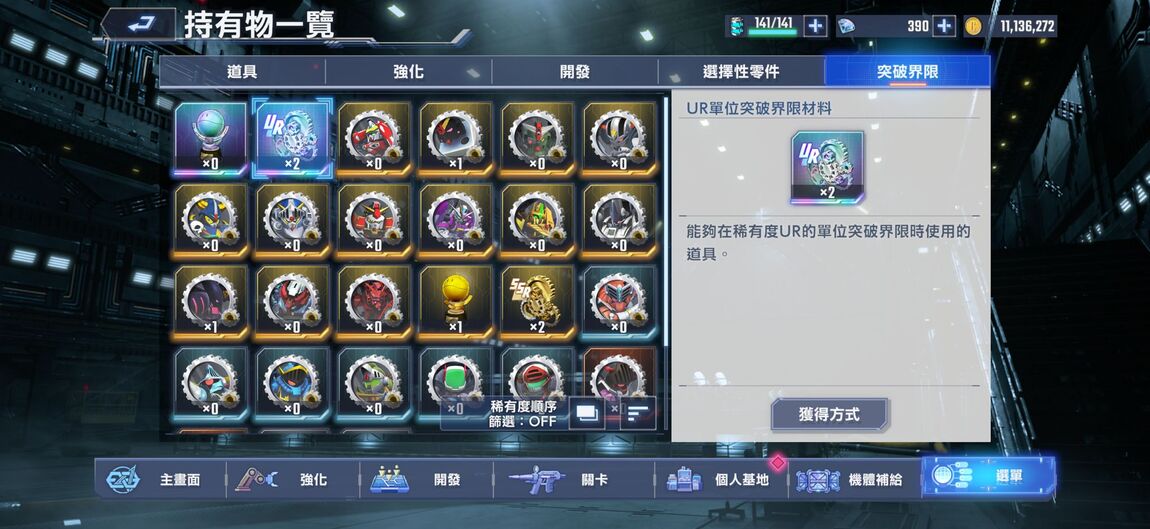Select the gold trophy item with ×1
Image resolution: width=1150 pixels, height=529 pixels.
tap(456, 303)
